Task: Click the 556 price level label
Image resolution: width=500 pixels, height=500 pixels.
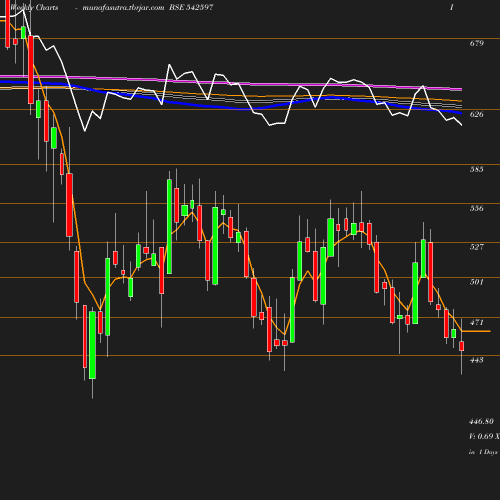Action: point(476,208)
